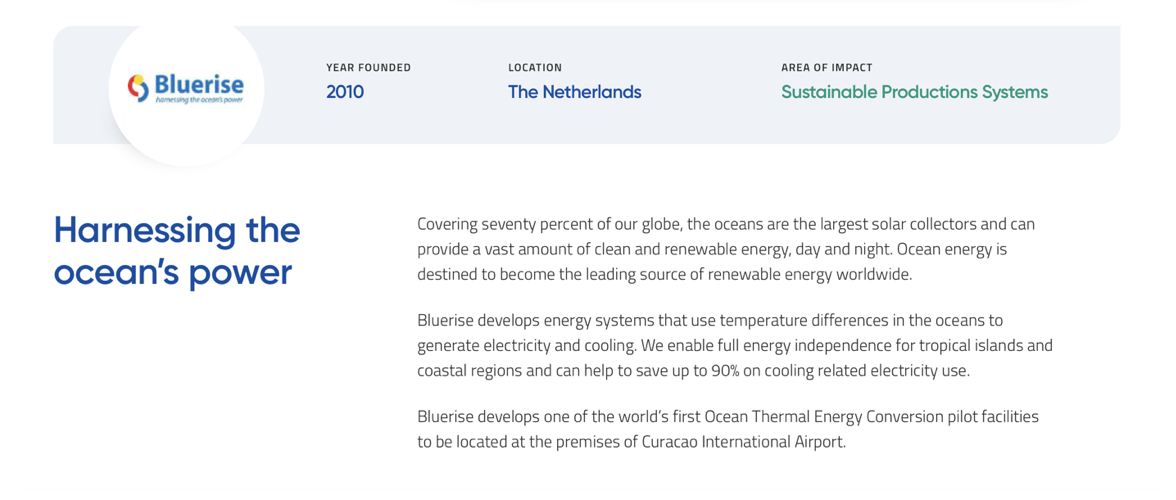
Task: Click the paragraph starting 'Bluerise develops energy systems'
Action: click(x=734, y=345)
